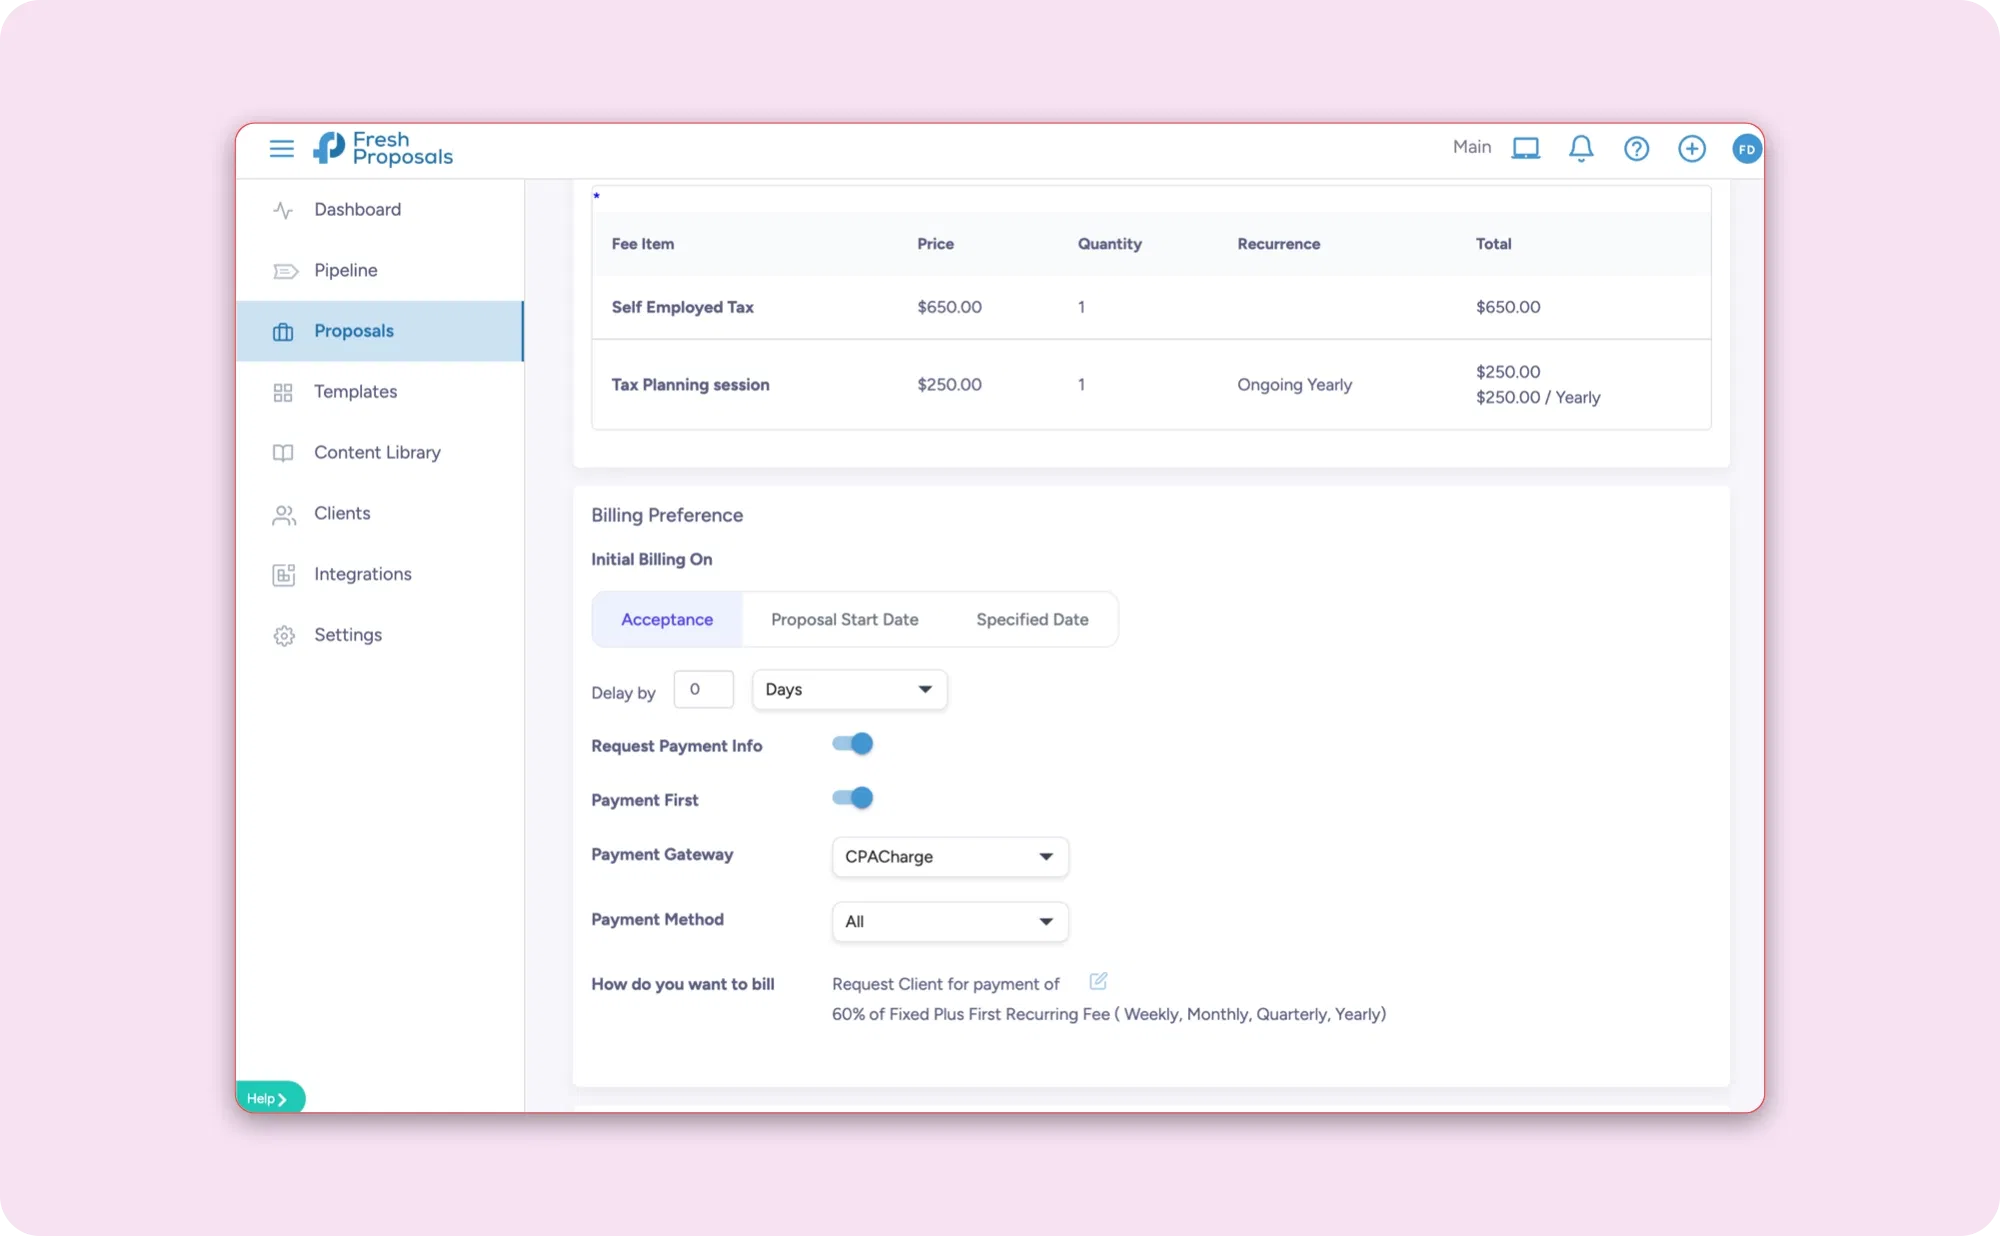Image resolution: width=2000 pixels, height=1236 pixels.
Task: Click the green Help button
Action: pos(268,1098)
